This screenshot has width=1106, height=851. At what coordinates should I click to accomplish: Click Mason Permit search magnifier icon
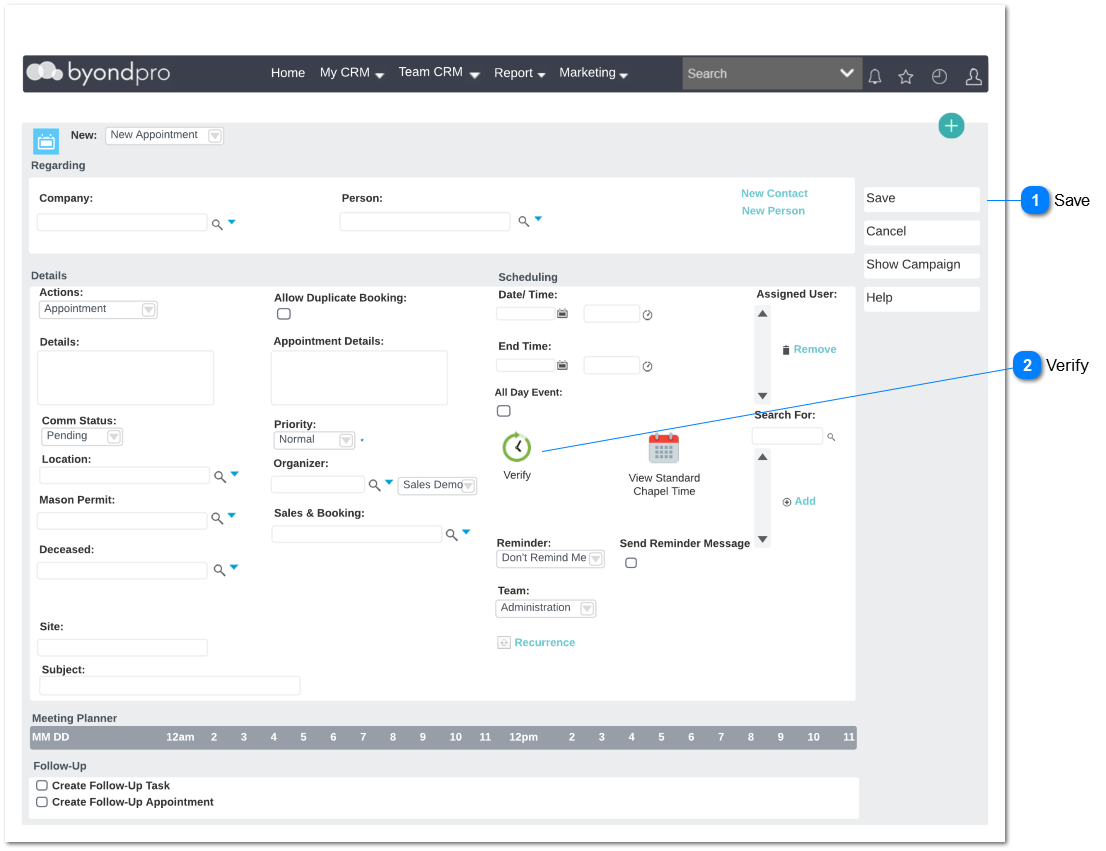(x=217, y=519)
